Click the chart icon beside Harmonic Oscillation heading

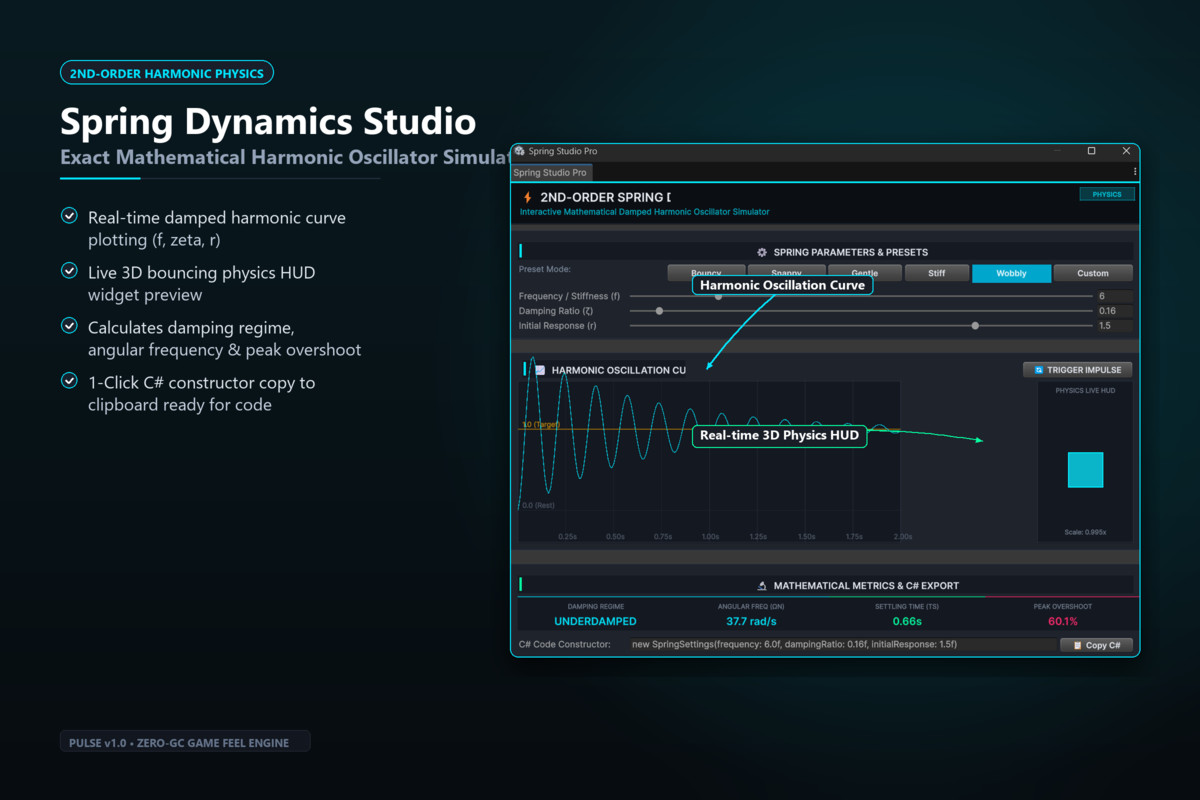(x=540, y=370)
